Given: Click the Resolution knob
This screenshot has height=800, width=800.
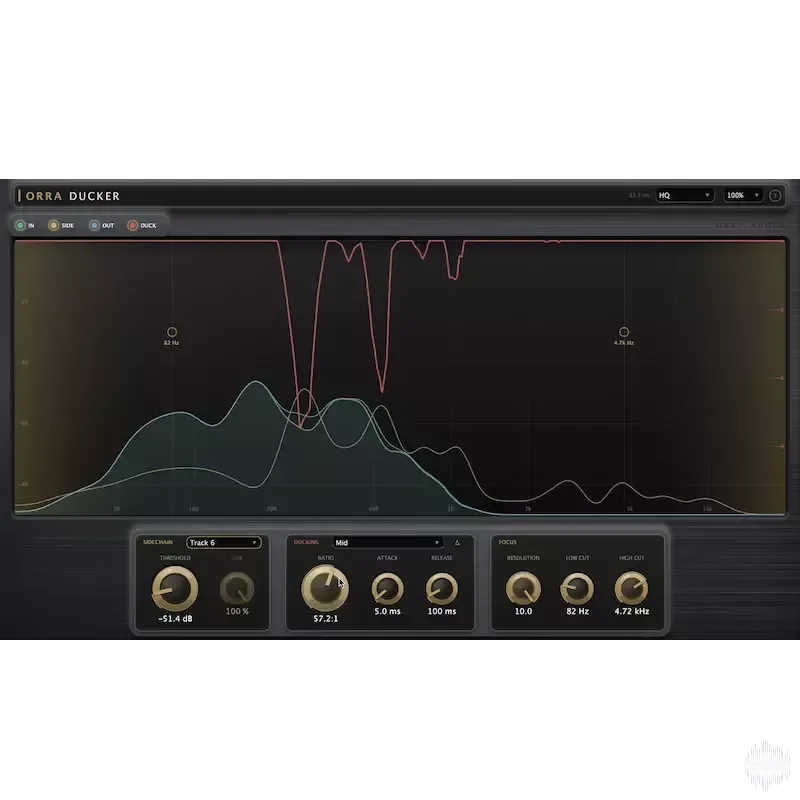Looking at the screenshot, I should click(523, 588).
